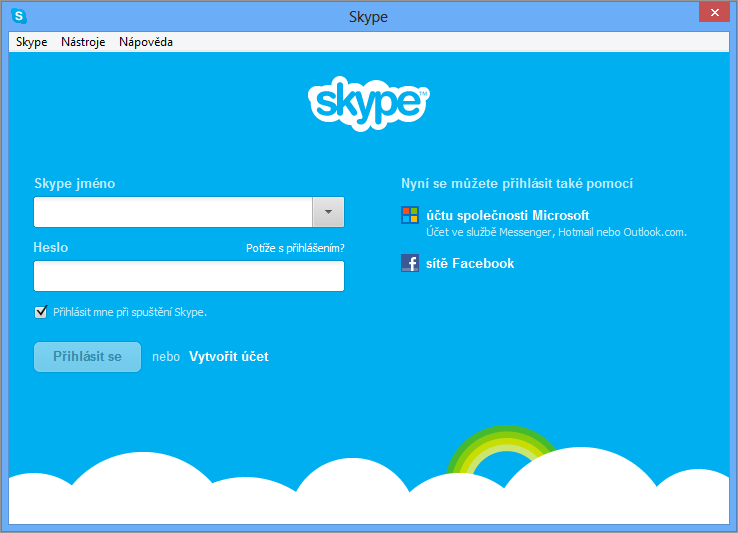This screenshot has height=533, width=738.
Task: Toggle the auto sign-in checkbox
Action: coord(41,312)
